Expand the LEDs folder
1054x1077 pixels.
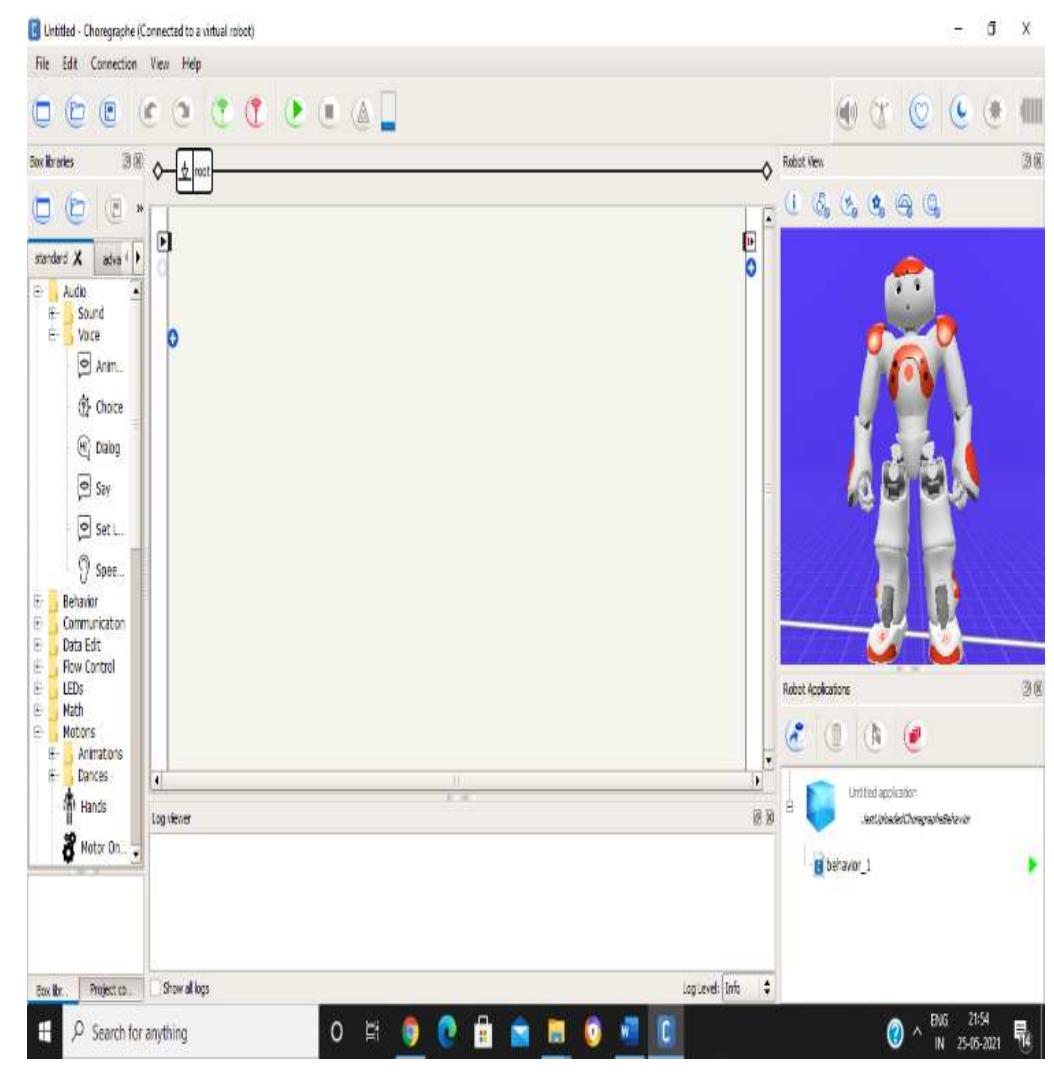coord(38,688)
